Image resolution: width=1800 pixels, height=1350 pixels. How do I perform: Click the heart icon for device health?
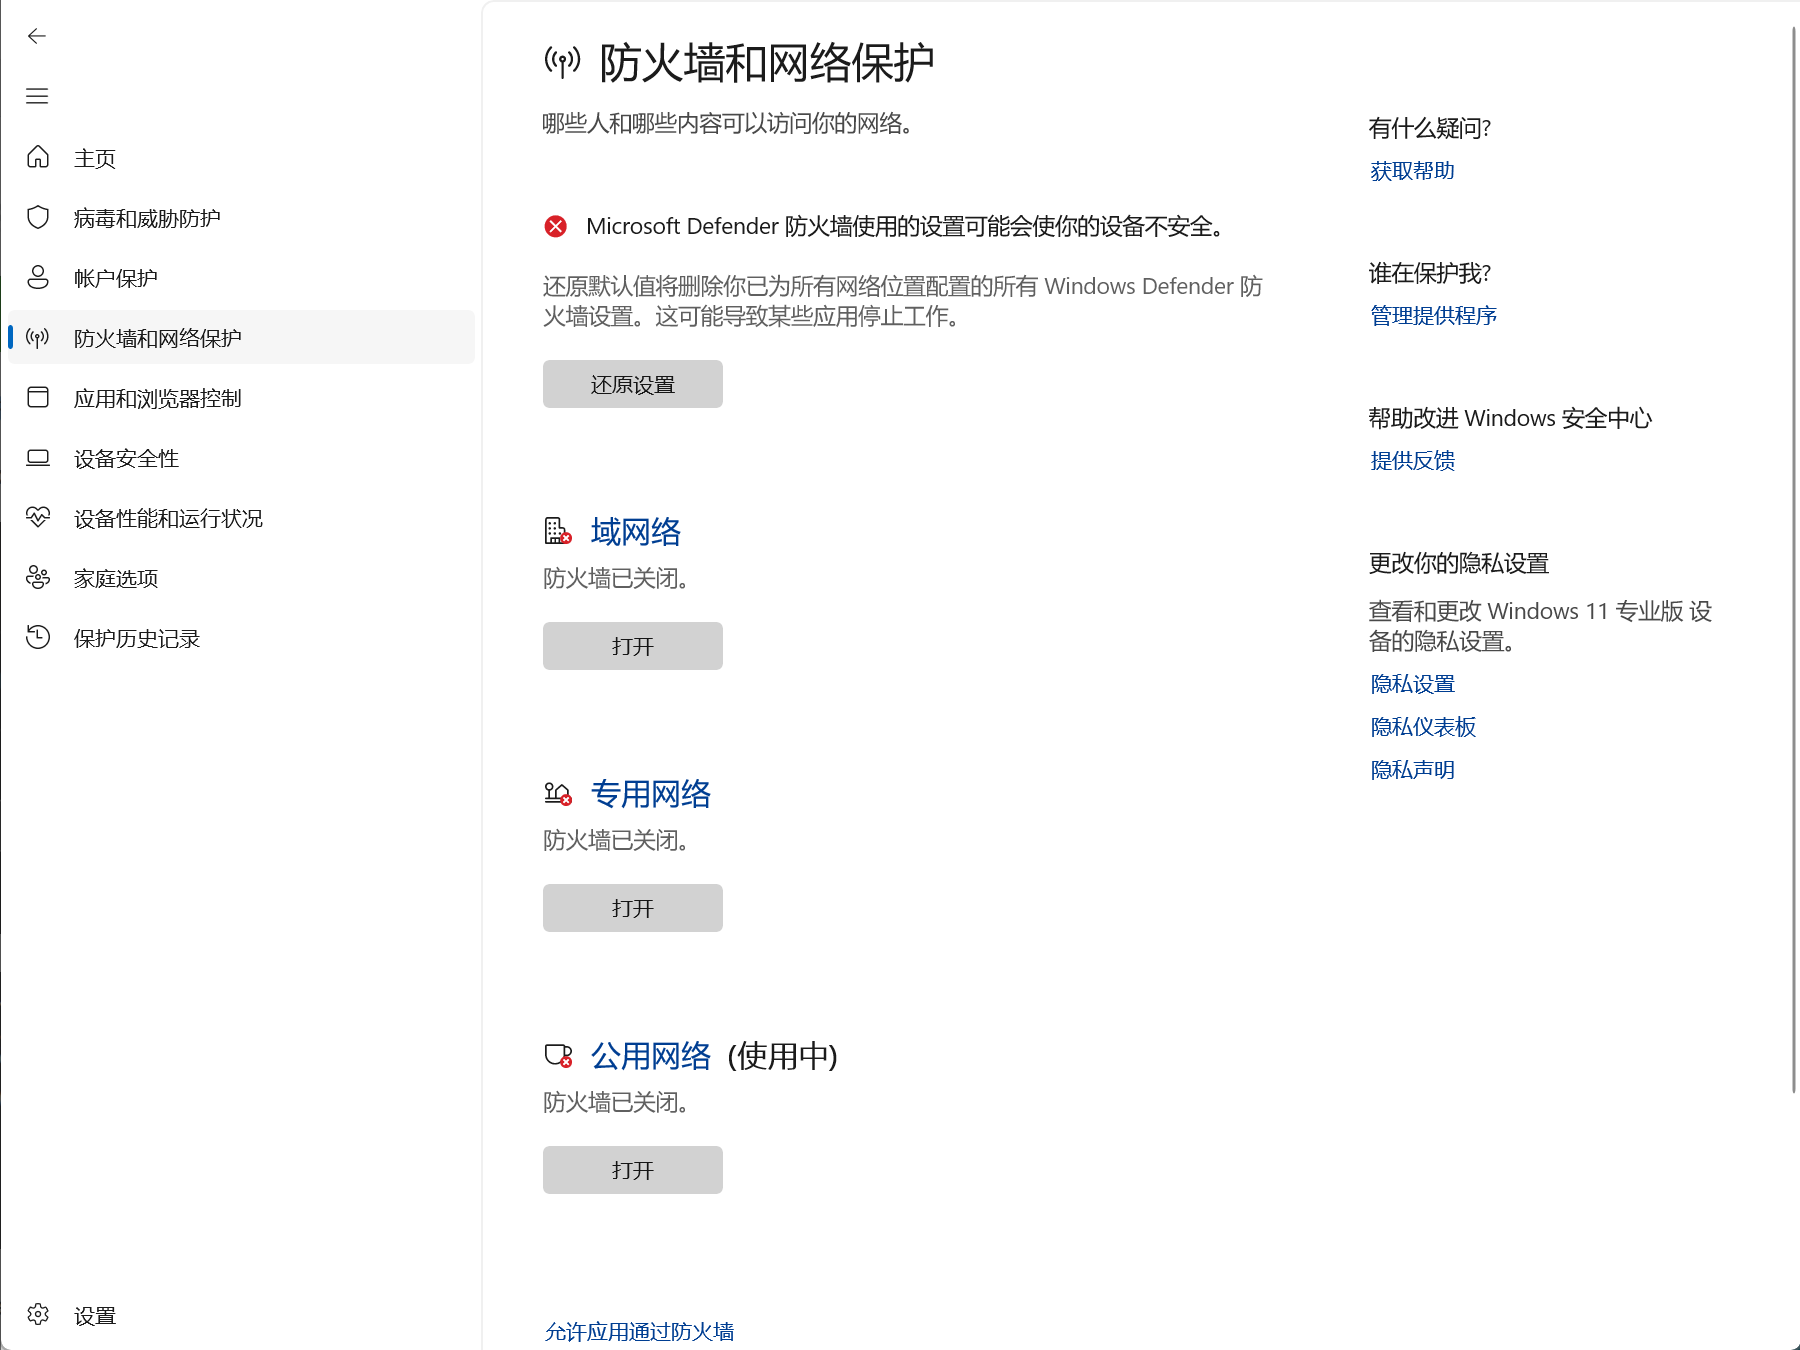coord(38,517)
